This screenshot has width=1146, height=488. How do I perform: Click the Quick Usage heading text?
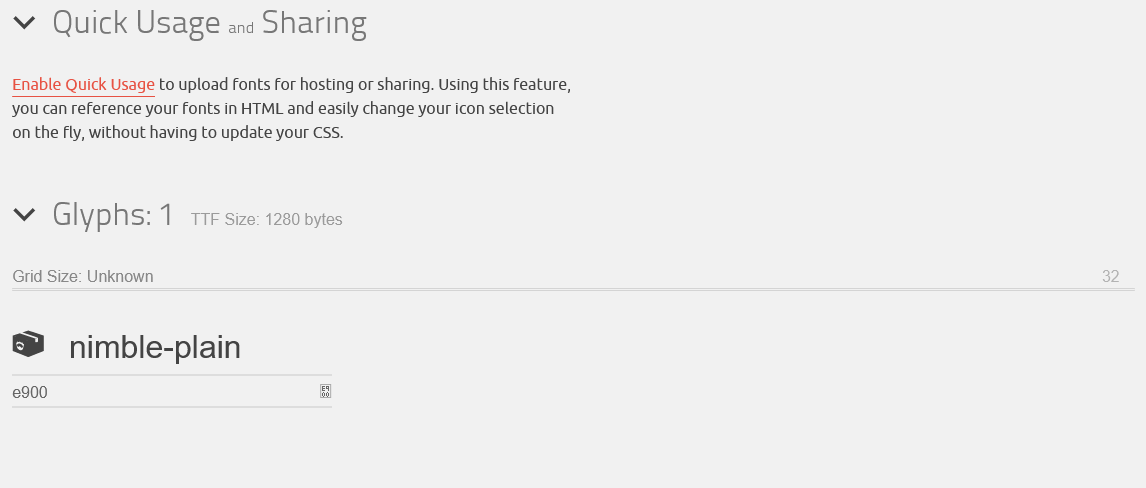point(137,23)
